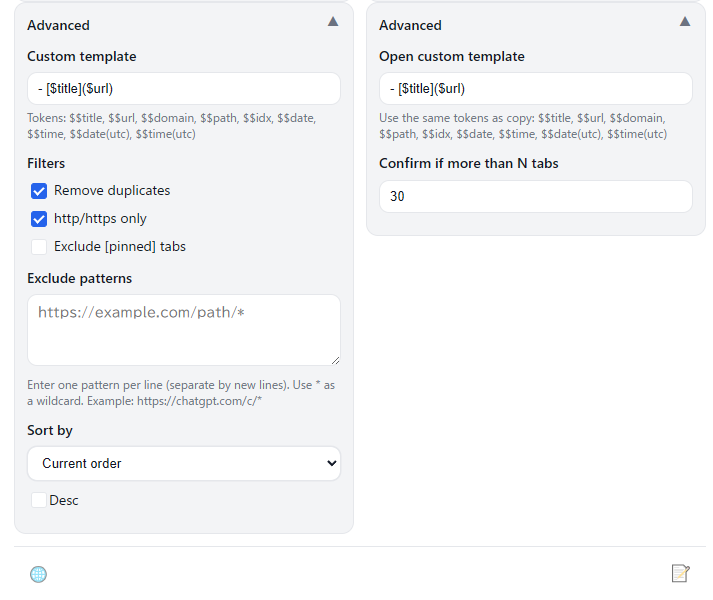This screenshot has width=713, height=600.
Task: Uncheck the Remove duplicates checkbox
Action: tap(39, 191)
